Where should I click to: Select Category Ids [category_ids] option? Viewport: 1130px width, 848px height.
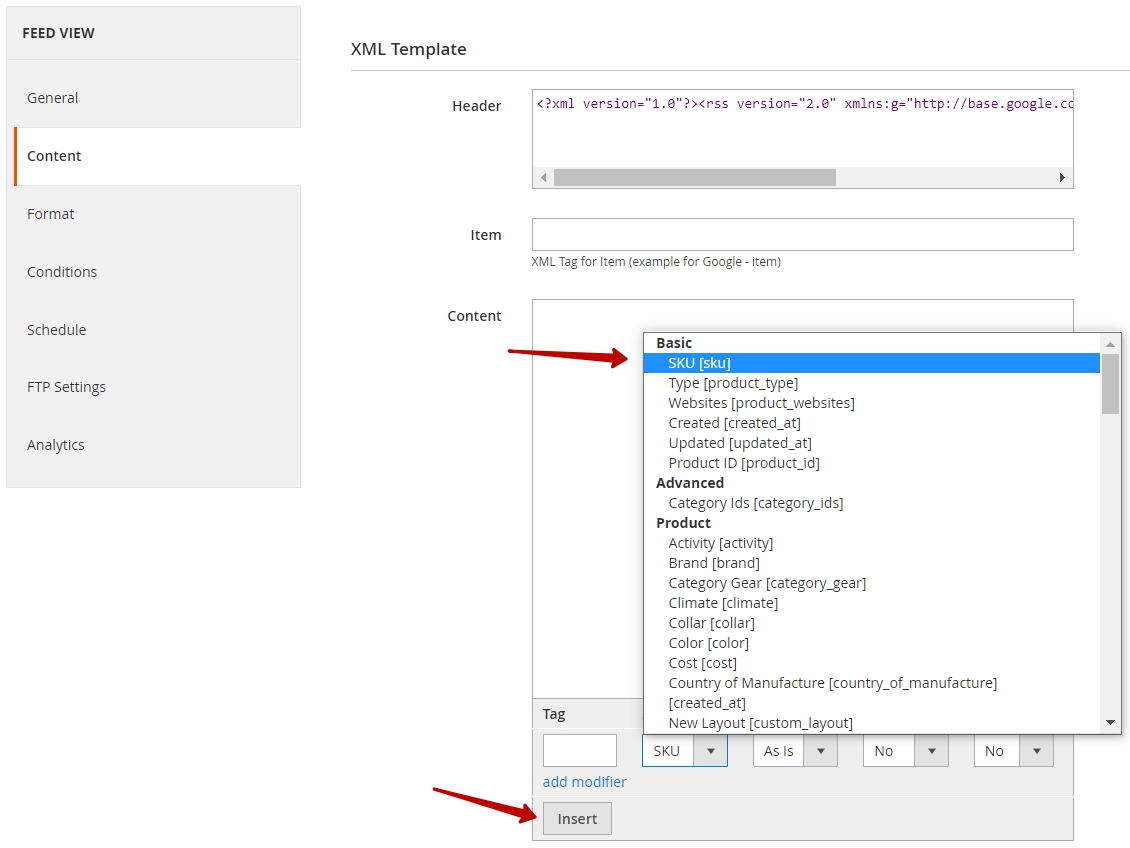[x=871, y=503]
